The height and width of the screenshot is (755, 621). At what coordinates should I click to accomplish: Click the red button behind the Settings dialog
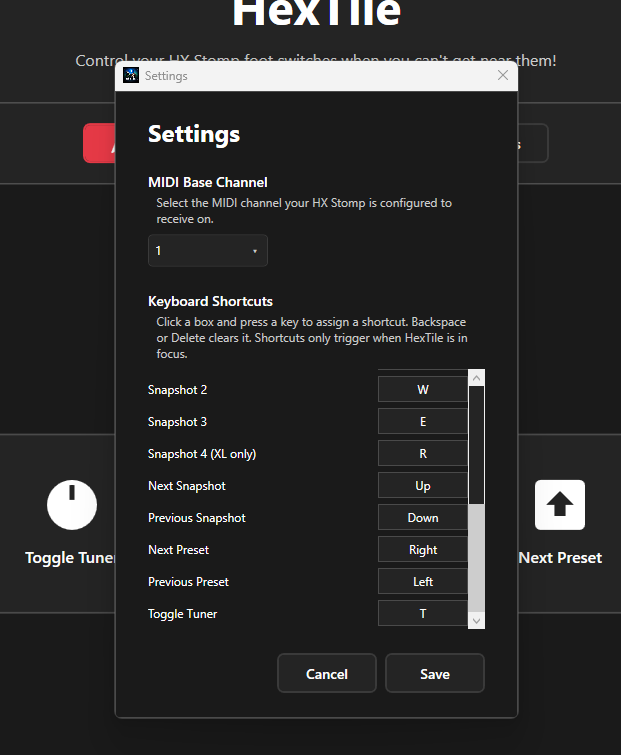tap(99, 143)
